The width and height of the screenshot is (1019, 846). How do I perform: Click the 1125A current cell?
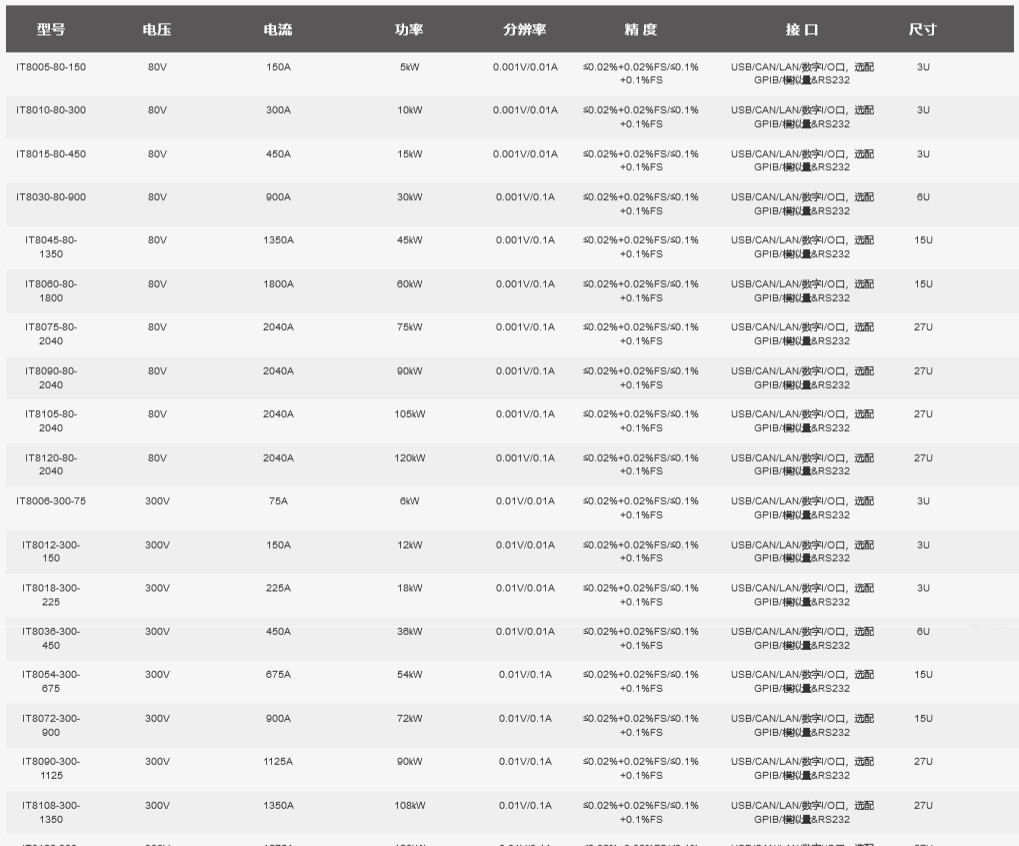[278, 762]
